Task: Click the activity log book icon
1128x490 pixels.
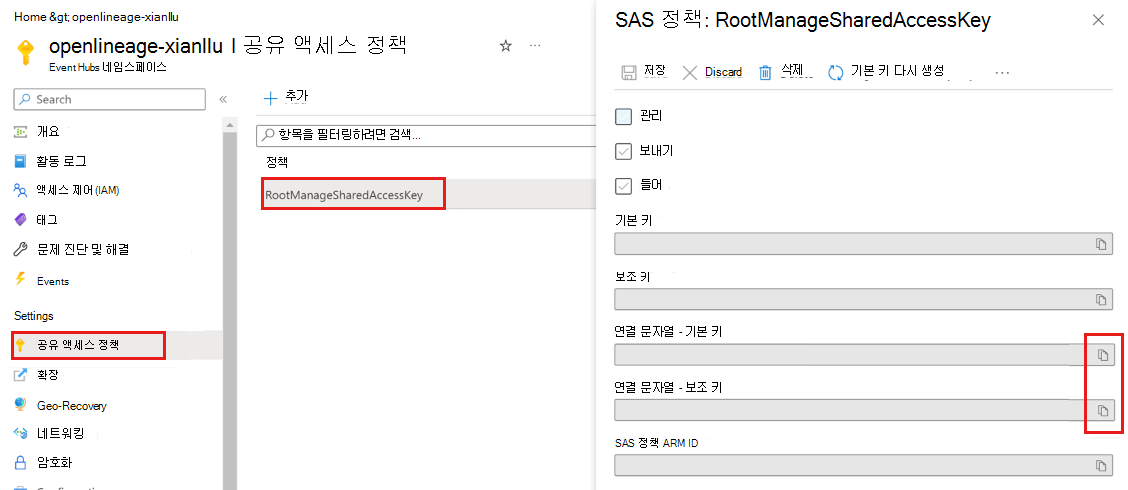Action: click(21, 161)
